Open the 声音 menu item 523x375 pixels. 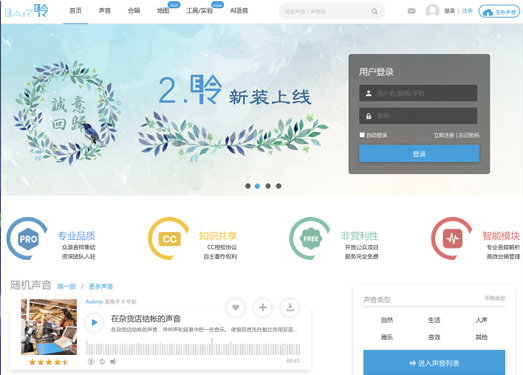point(105,11)
